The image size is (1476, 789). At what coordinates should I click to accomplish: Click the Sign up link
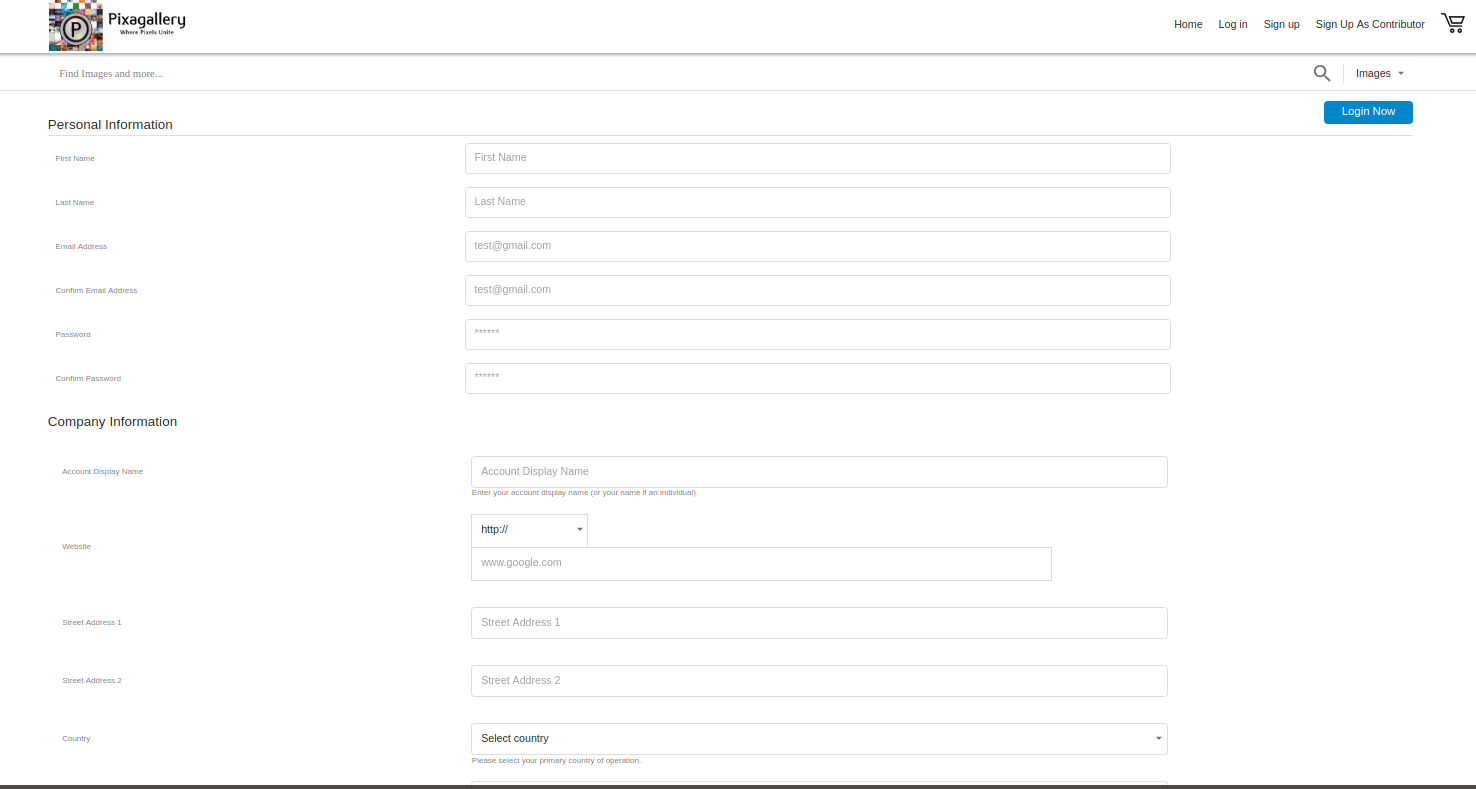pos(1281,24)
